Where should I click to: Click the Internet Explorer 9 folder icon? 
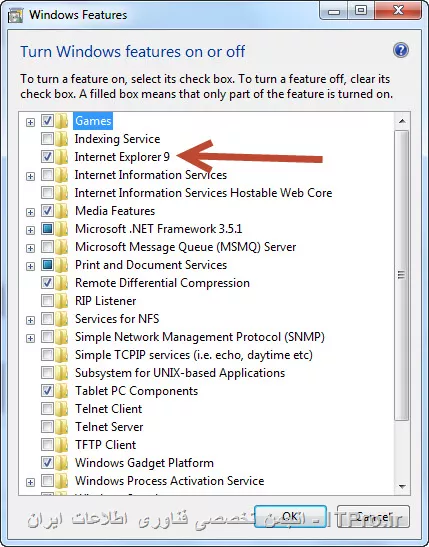[61, 157]
